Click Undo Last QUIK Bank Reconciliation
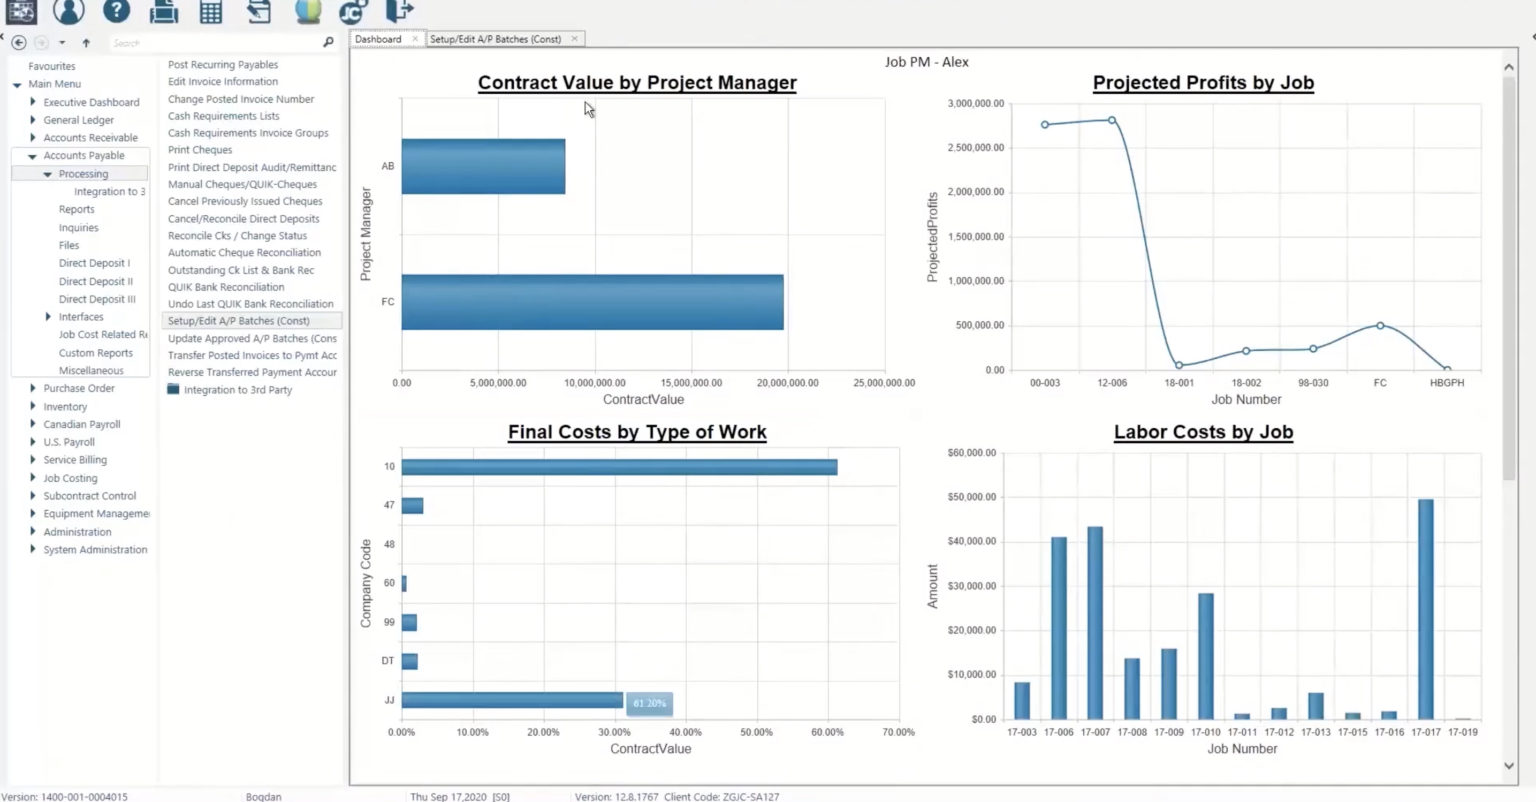Viewport: 1536px width, 802px height. pyautogui.click(x=251, y=303)
